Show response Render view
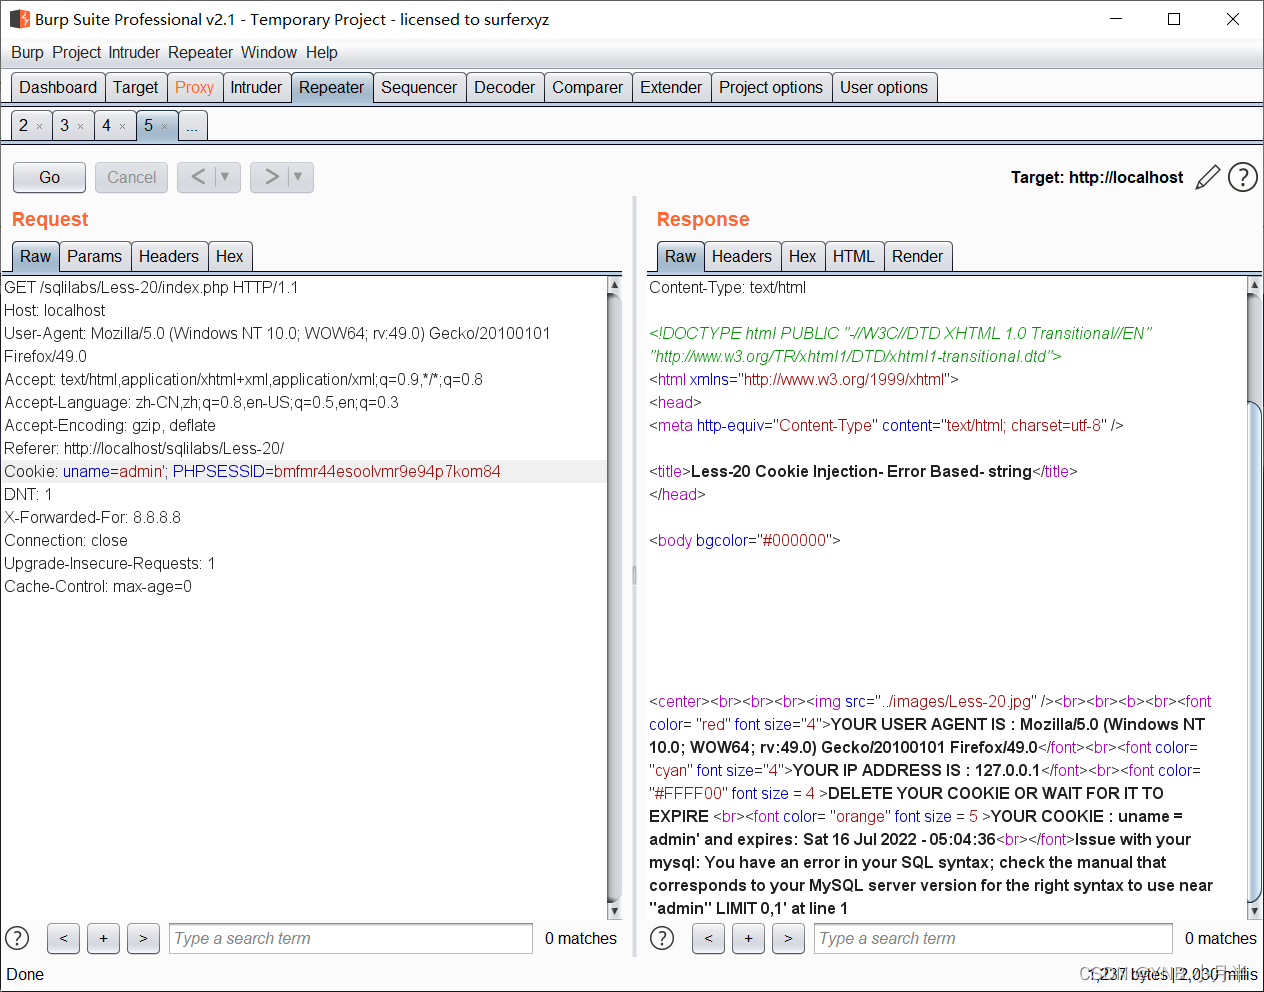Screen dimensions: 1264x992 pyautogui.click(x=917, y=256)
